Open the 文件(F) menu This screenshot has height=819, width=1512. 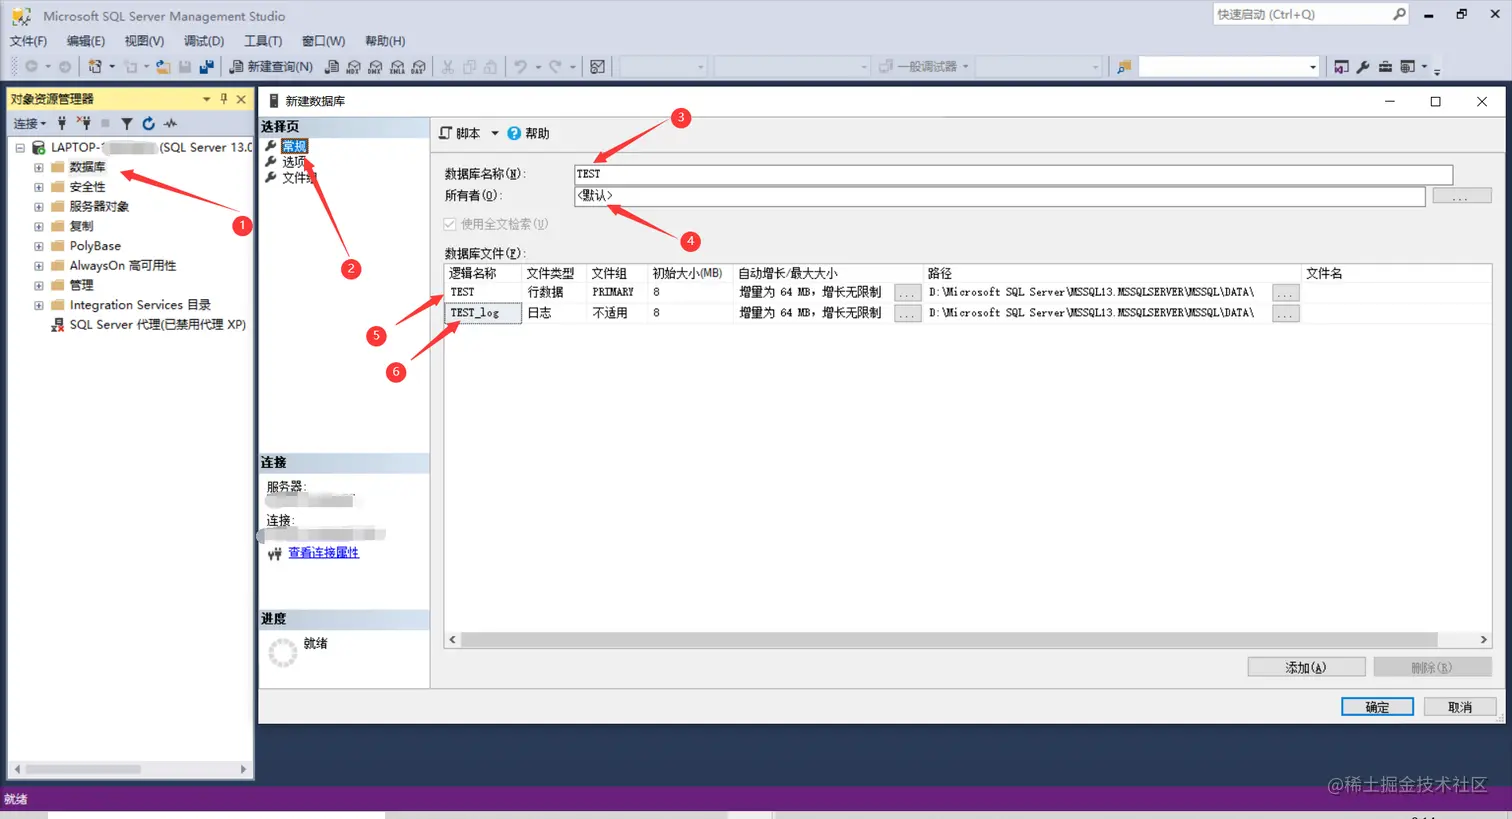28,41
